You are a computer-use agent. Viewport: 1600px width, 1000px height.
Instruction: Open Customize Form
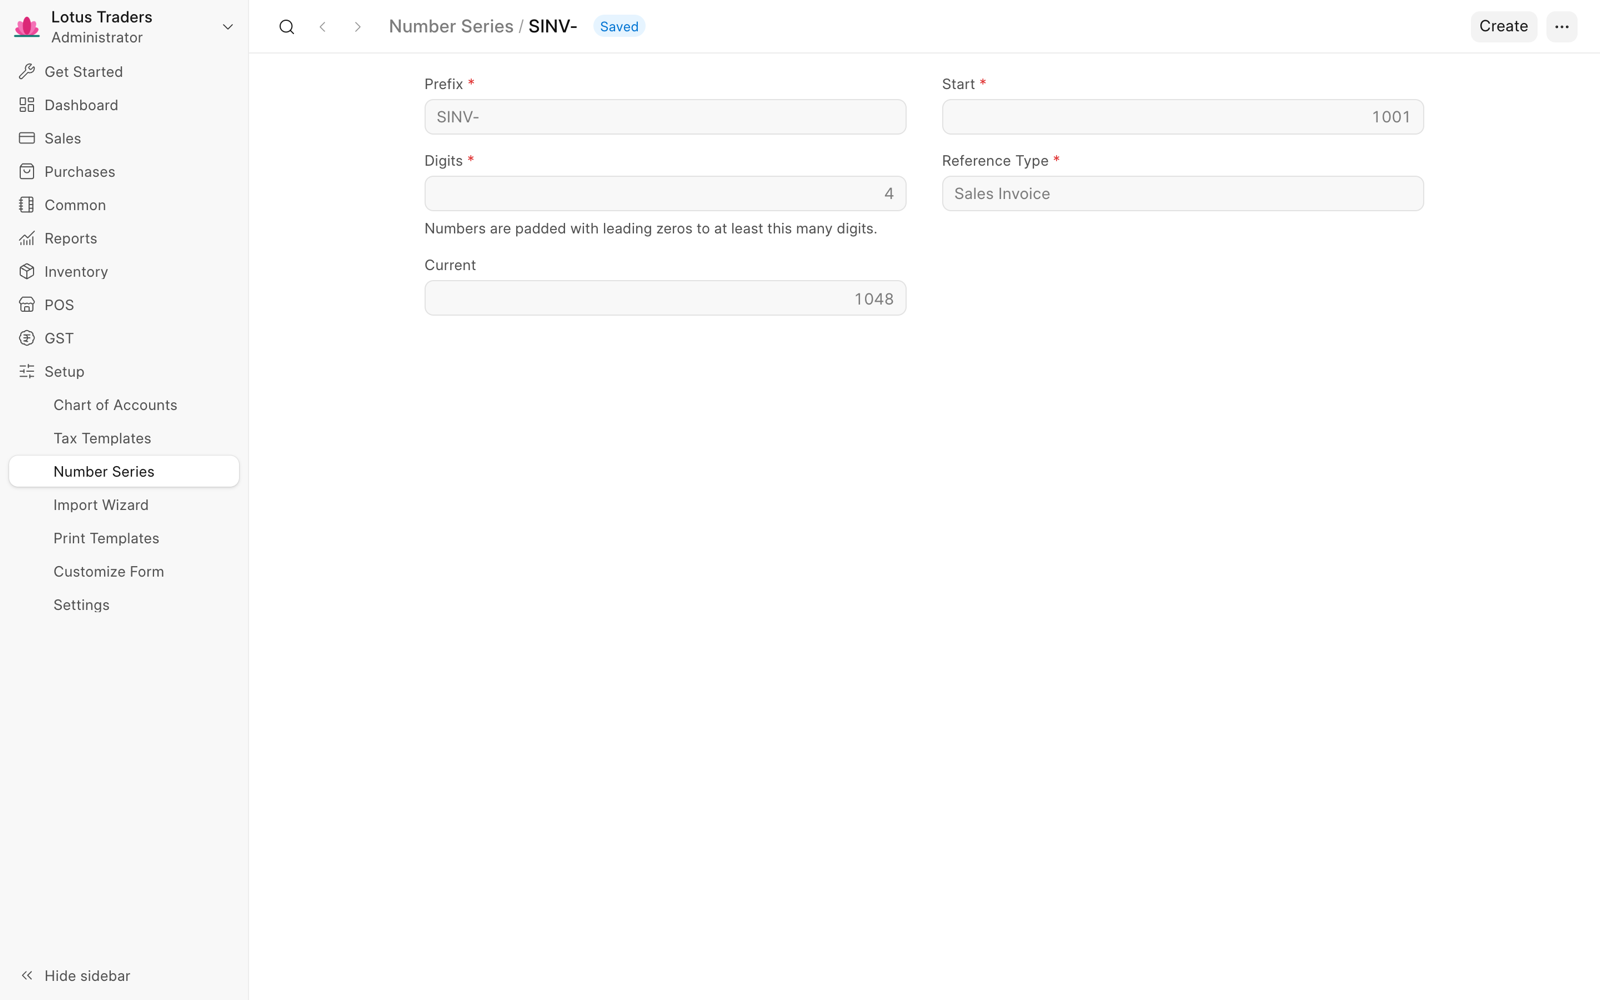click(124, 572)
